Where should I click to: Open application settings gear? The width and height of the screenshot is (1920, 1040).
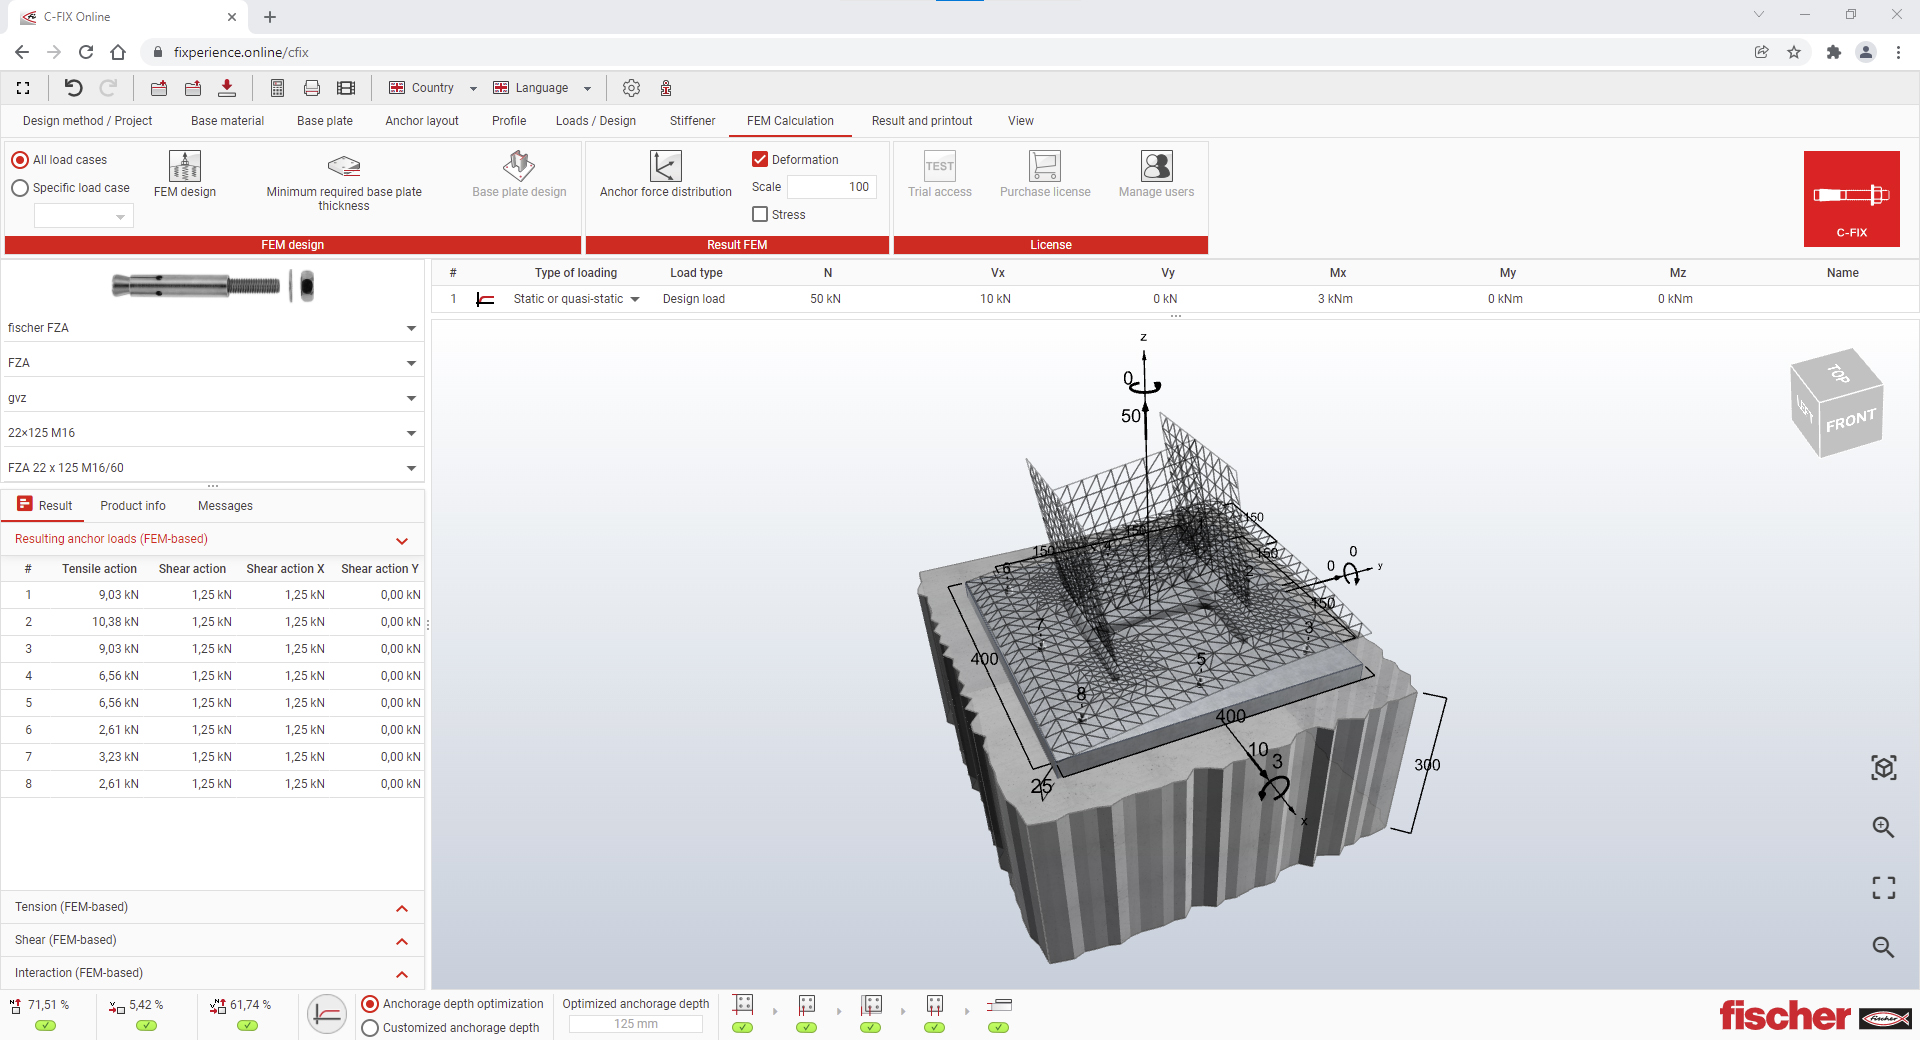click(631, 88)
